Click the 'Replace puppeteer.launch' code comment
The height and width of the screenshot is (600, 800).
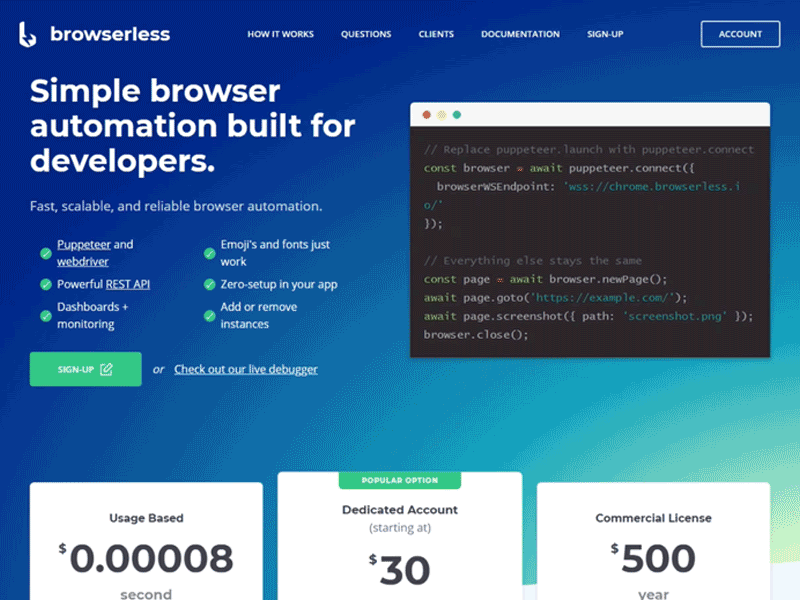[588, 149]
